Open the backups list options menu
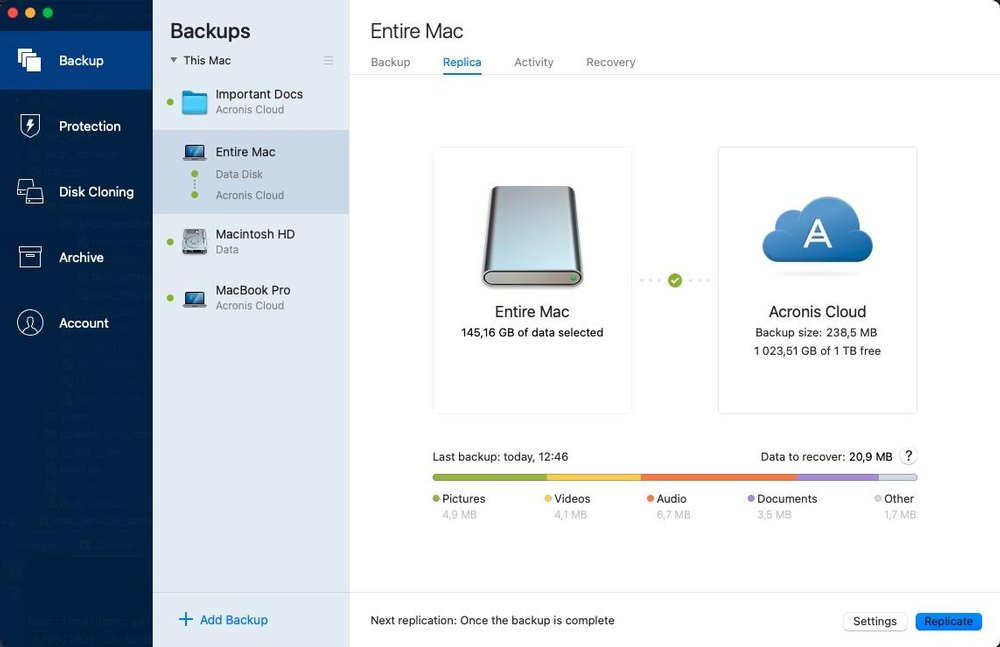1000x647 pixels. (328, 61)
